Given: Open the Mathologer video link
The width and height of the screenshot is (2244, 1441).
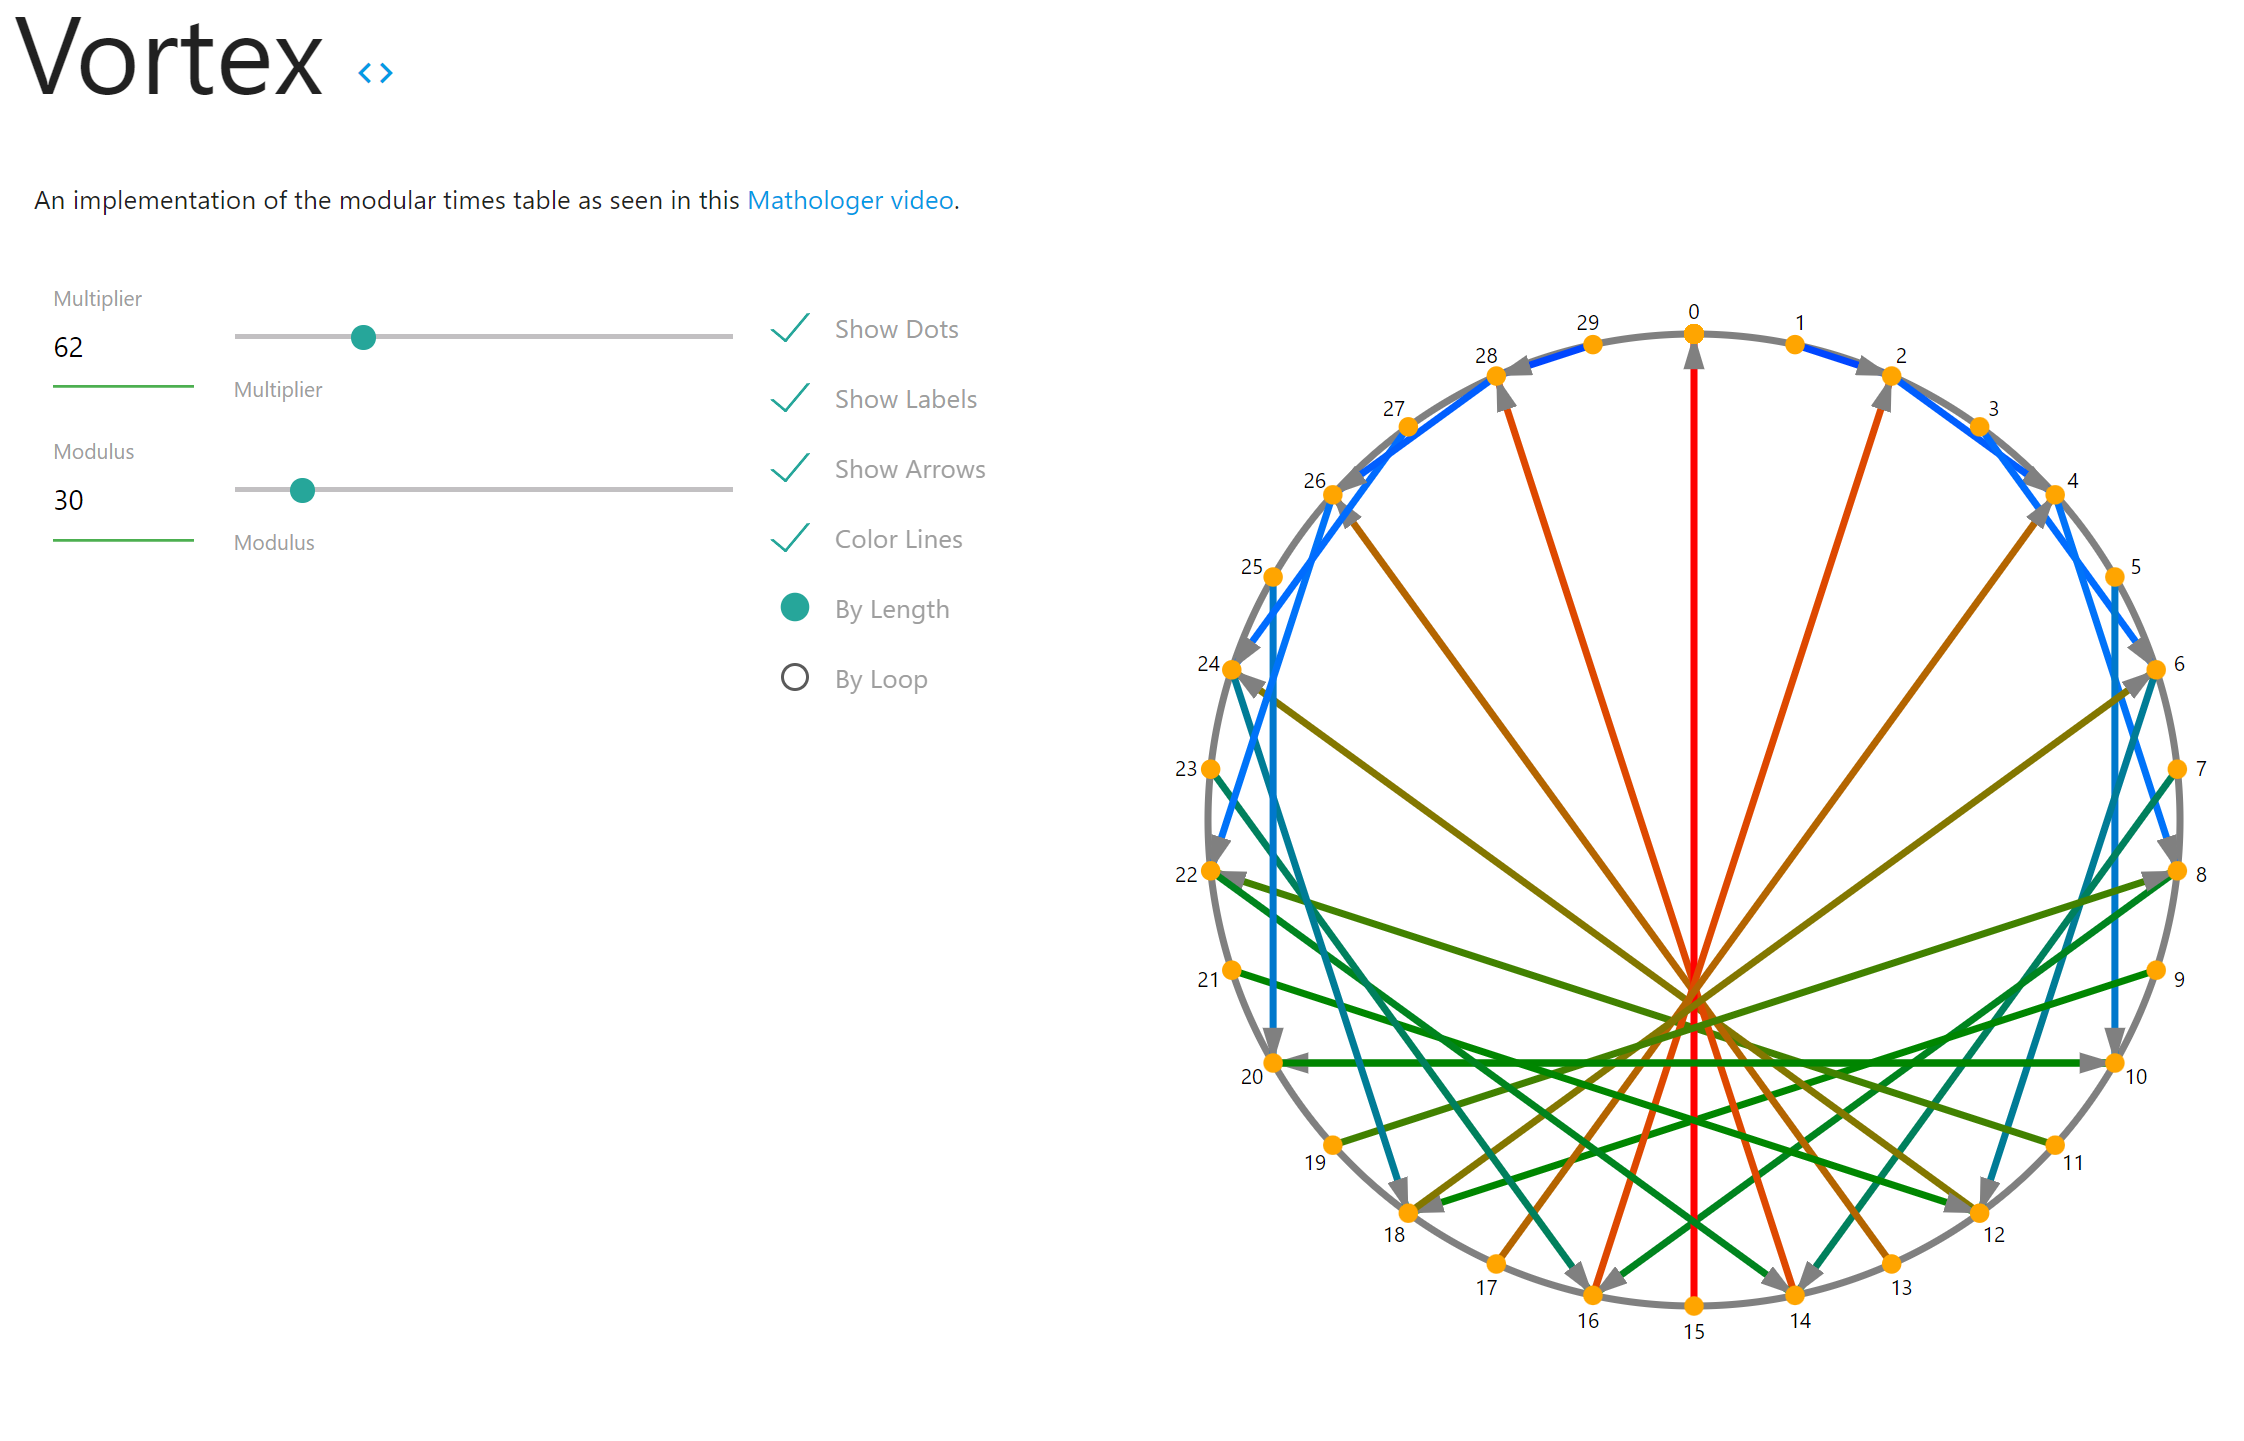Looking at the screenshot, I should click(x=850, y=200).
